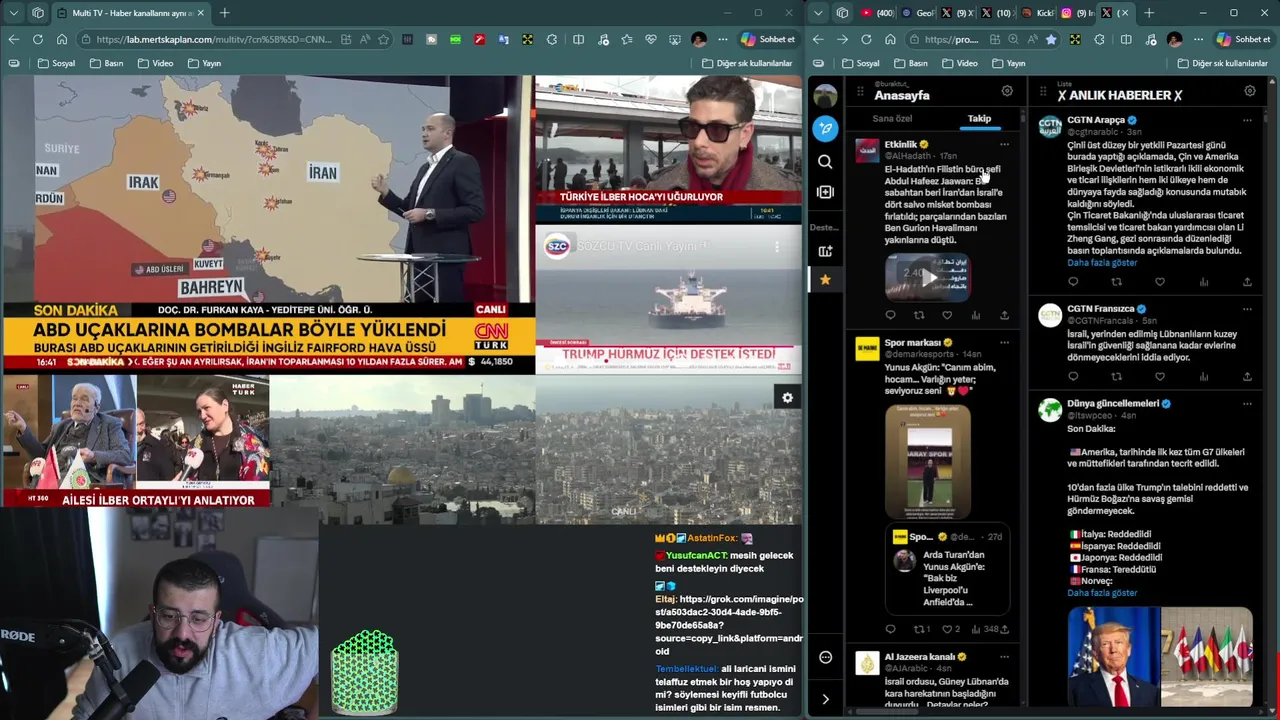Open Basın bookmarks folder in X Pro window
Viewport: 1280px width, 720px height.
click(x=911, y=63)
